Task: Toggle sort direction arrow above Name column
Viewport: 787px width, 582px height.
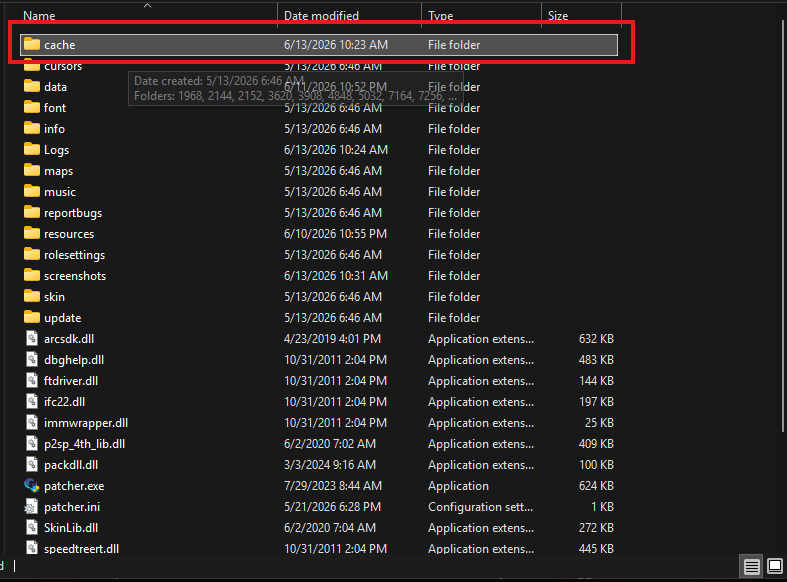Action: click(x=148, y=6)
